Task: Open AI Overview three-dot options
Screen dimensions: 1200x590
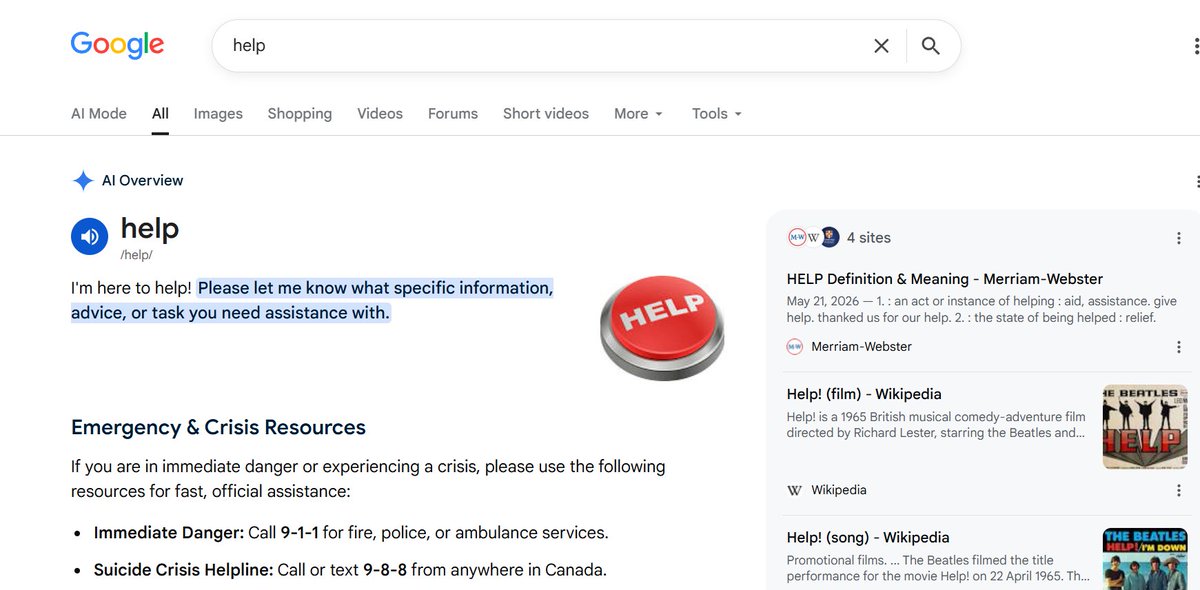Action: (x=1197, y=181)
